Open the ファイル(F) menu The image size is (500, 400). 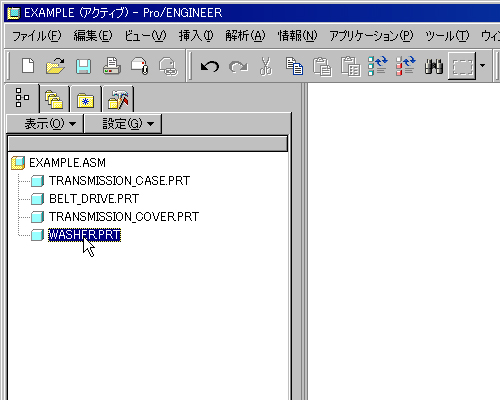coord(37,36)
